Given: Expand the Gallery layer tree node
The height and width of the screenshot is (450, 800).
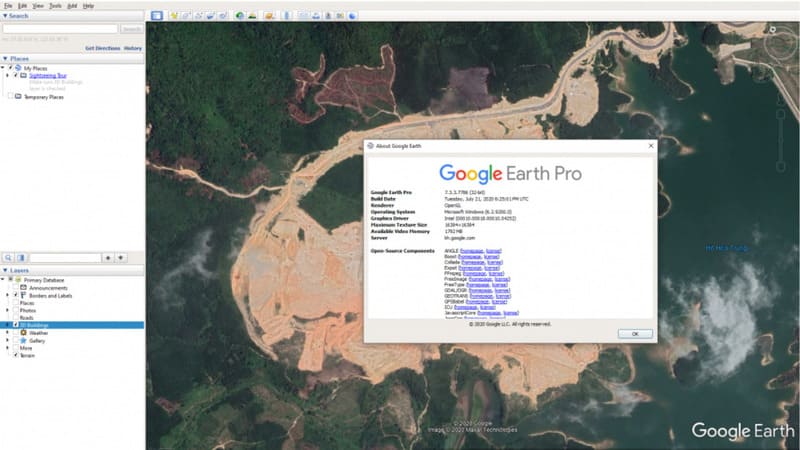Looking at the screenshot, I should tap(9, 340).
